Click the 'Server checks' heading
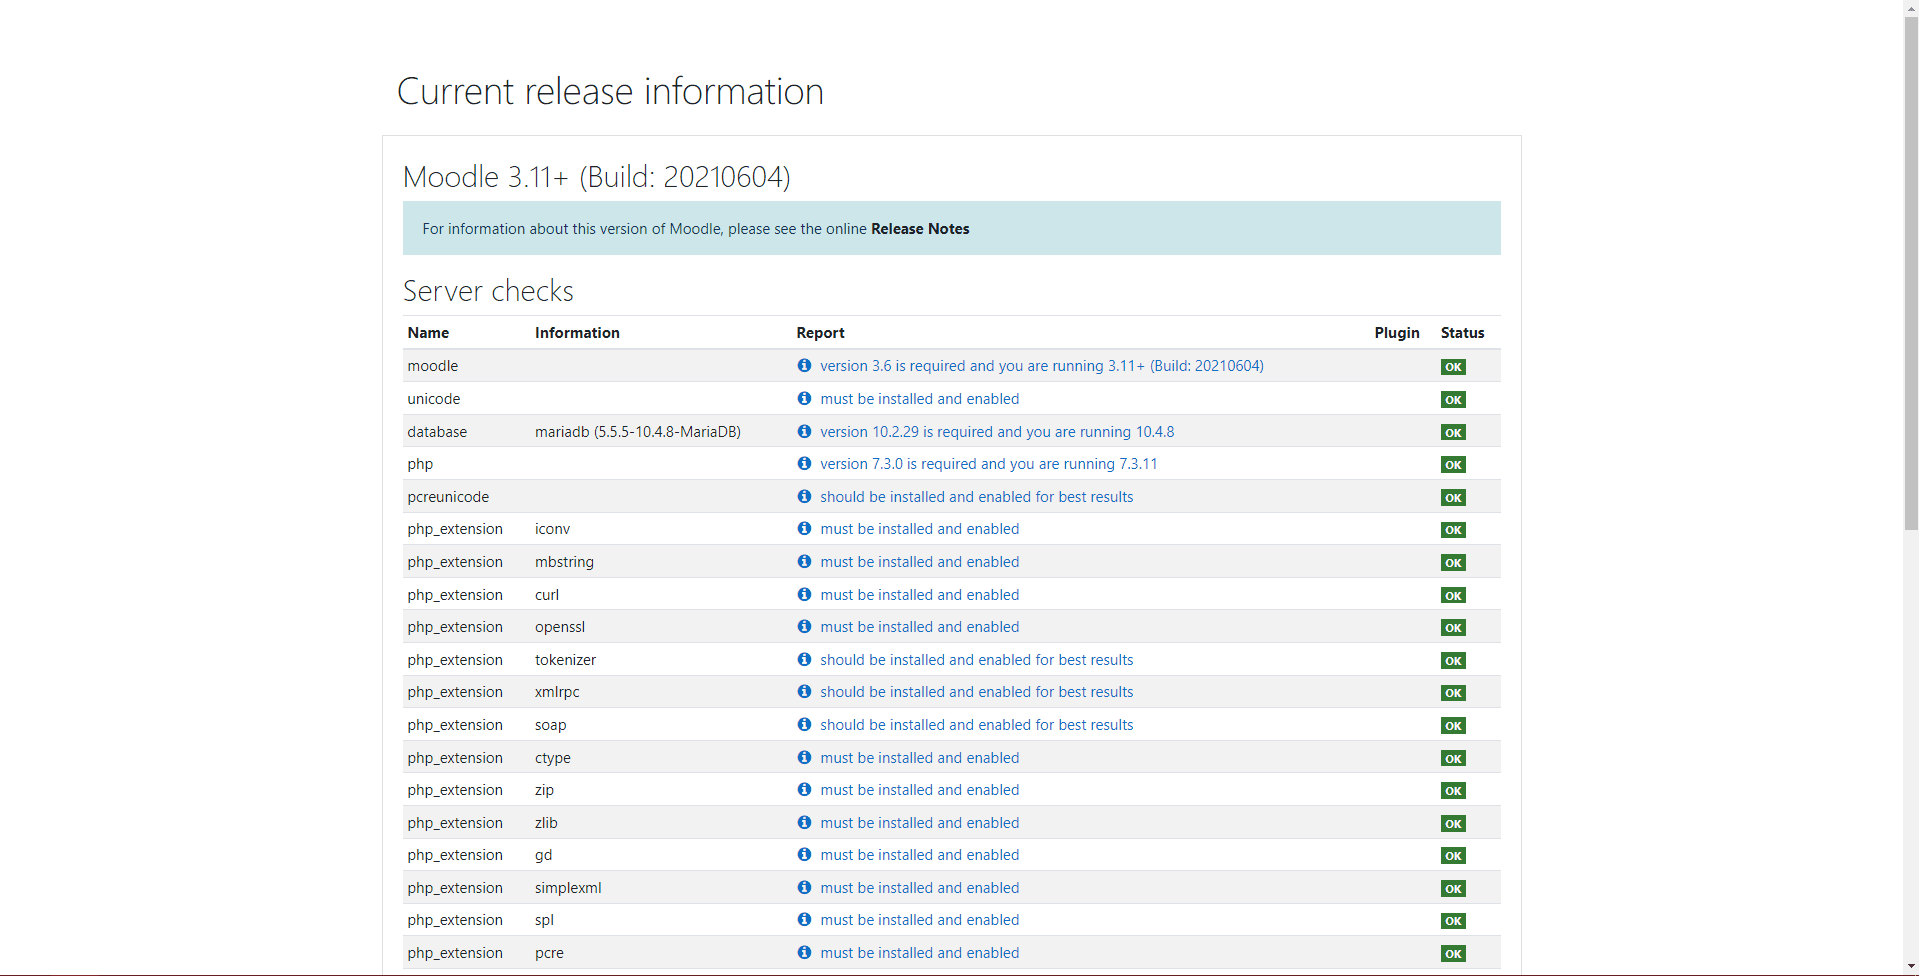 coord(488,291)
